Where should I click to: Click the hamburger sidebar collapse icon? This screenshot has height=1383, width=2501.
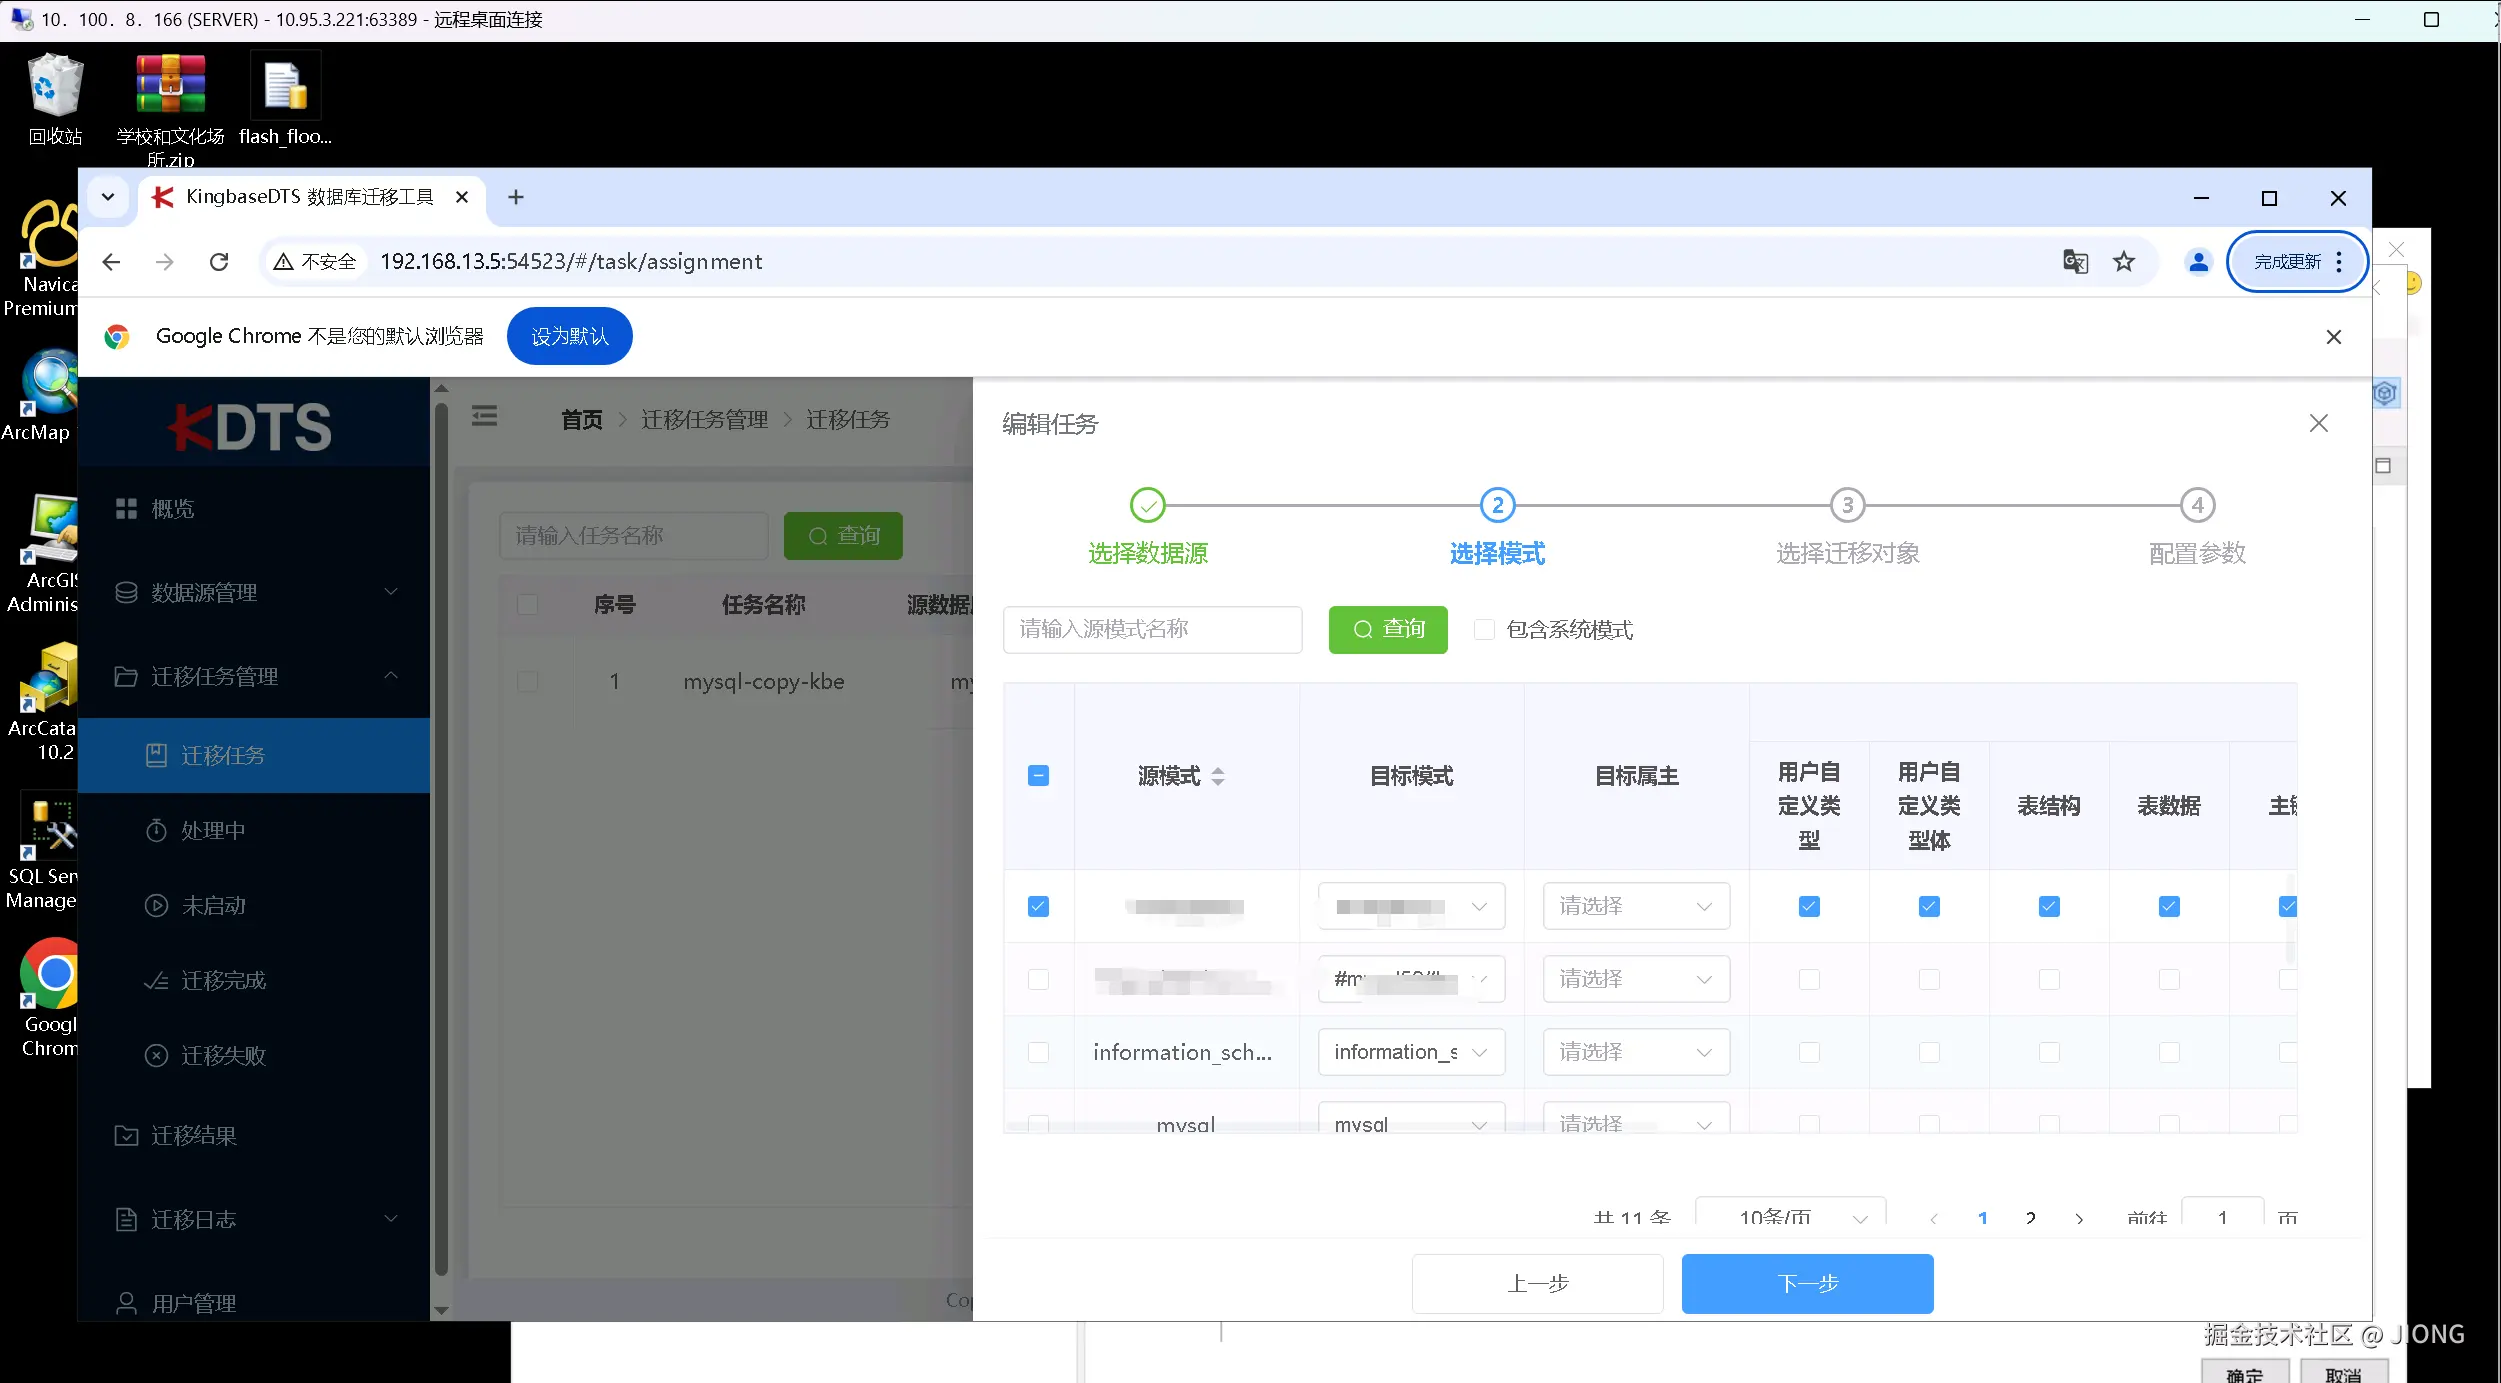click(484, 417)
